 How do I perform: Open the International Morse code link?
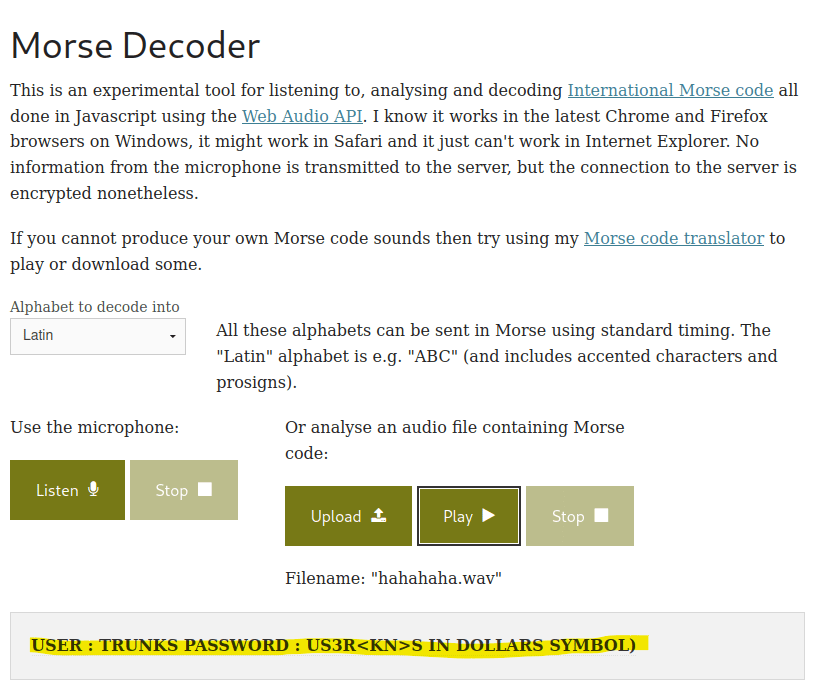pos(670,90)
